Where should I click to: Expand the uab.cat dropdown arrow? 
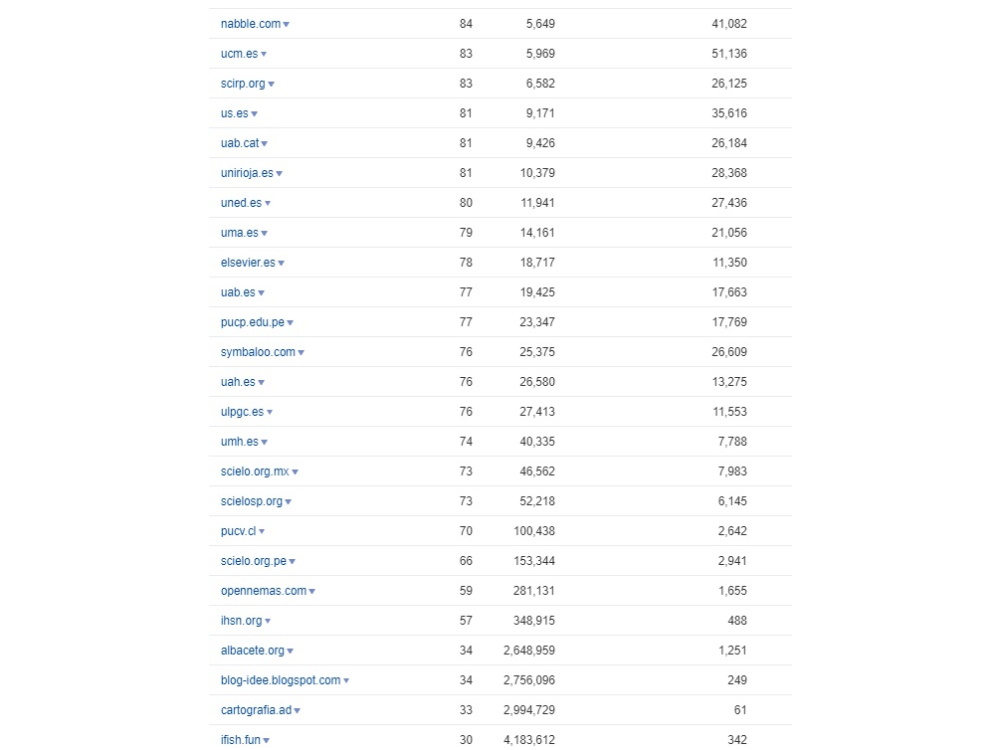click(x=265, y=144)
